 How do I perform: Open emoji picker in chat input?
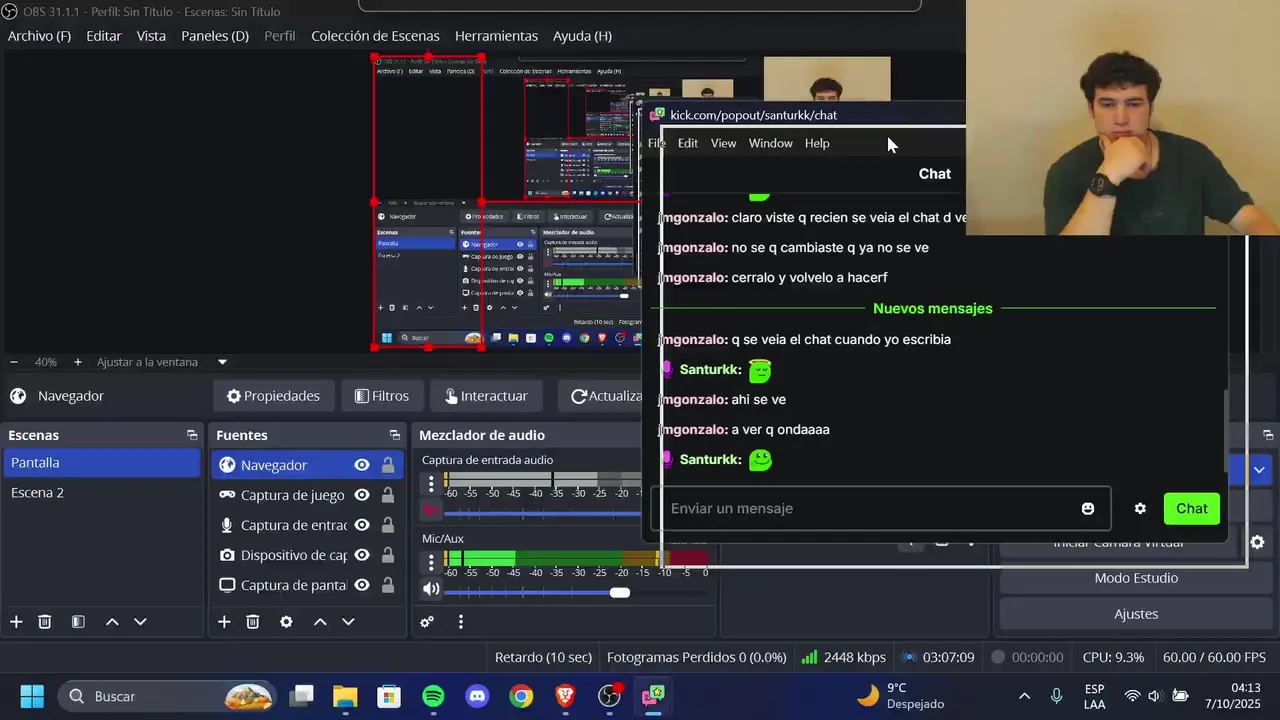[x=1088, y=508]
